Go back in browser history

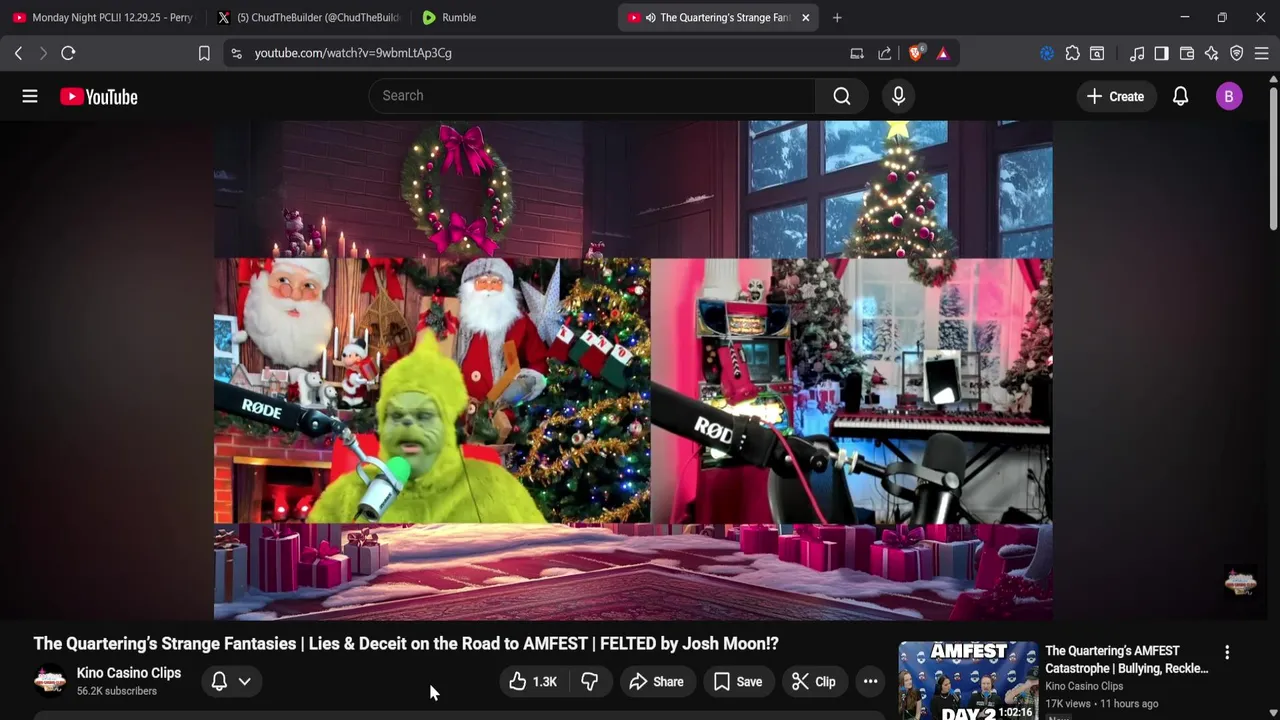18,53
